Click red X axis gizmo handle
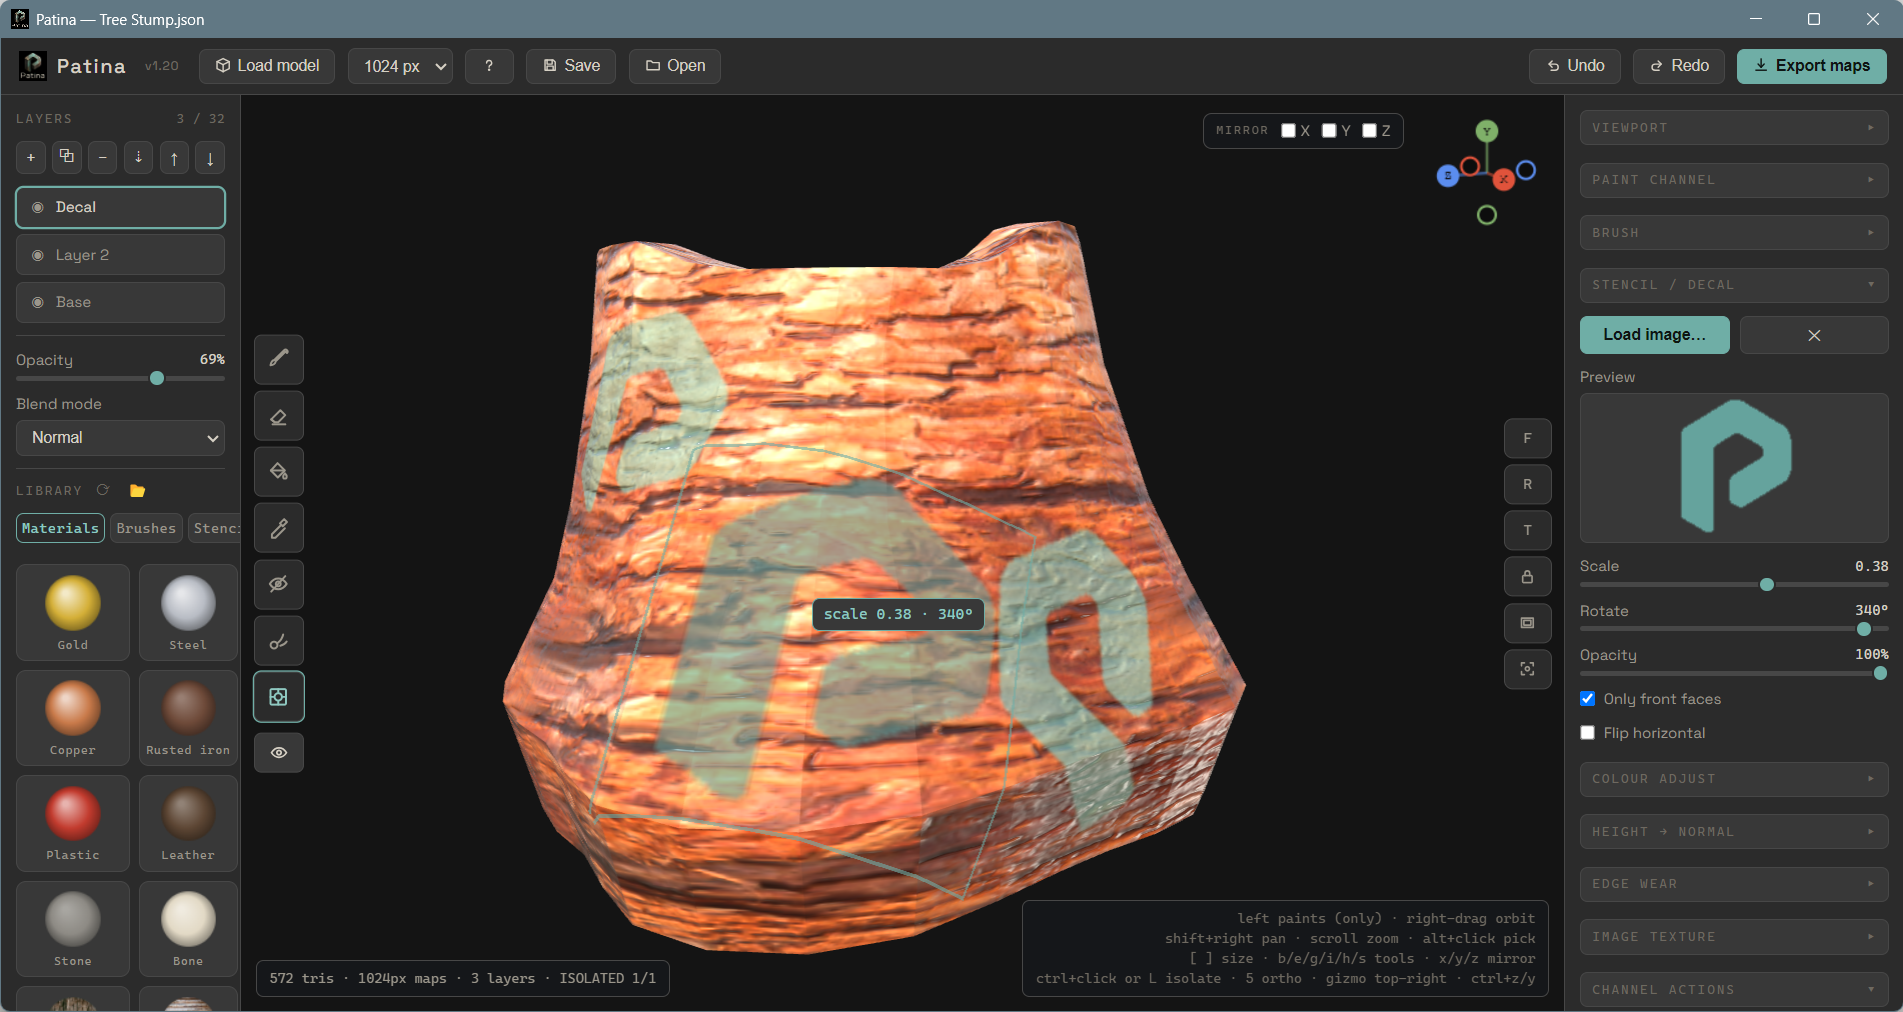 point(1504,179)
